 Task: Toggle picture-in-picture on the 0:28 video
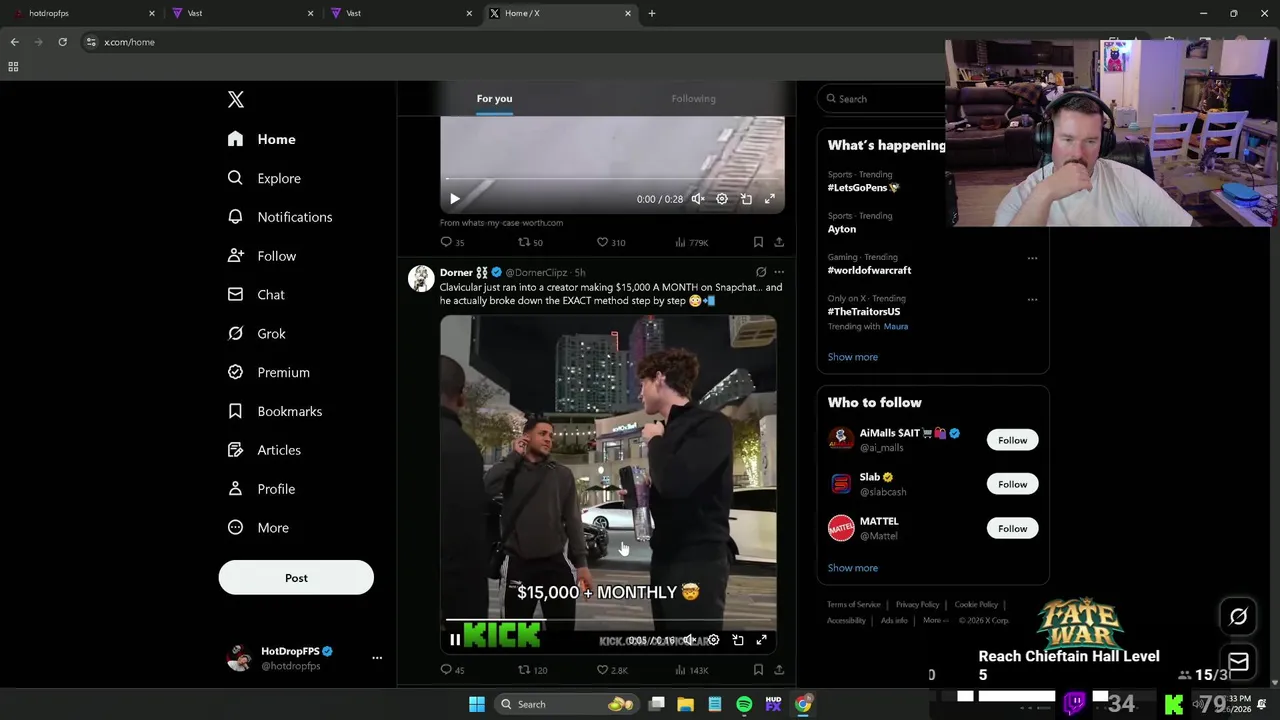click(746, 199)
